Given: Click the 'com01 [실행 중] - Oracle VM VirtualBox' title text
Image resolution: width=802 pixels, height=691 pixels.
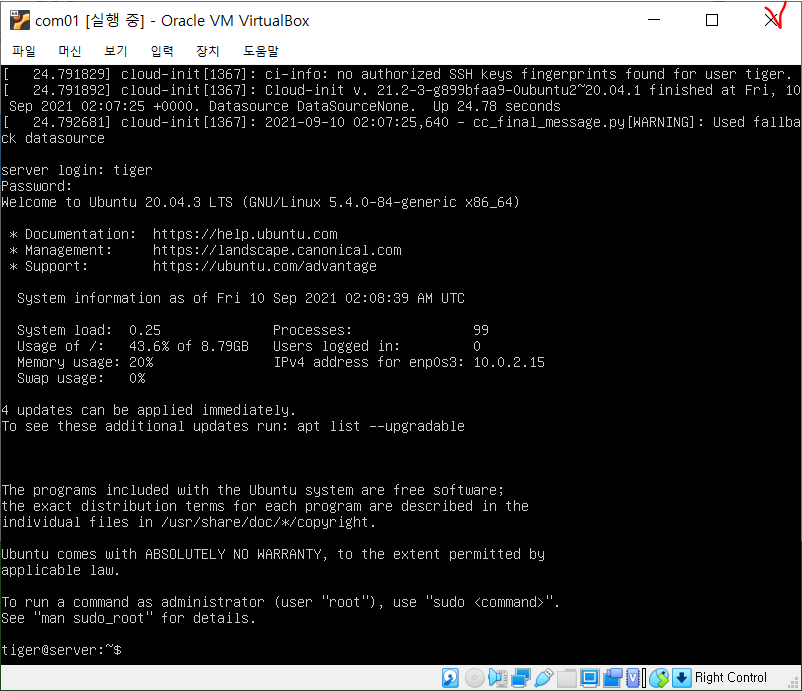Looking at the screenshot, I should tap(172, 20).
